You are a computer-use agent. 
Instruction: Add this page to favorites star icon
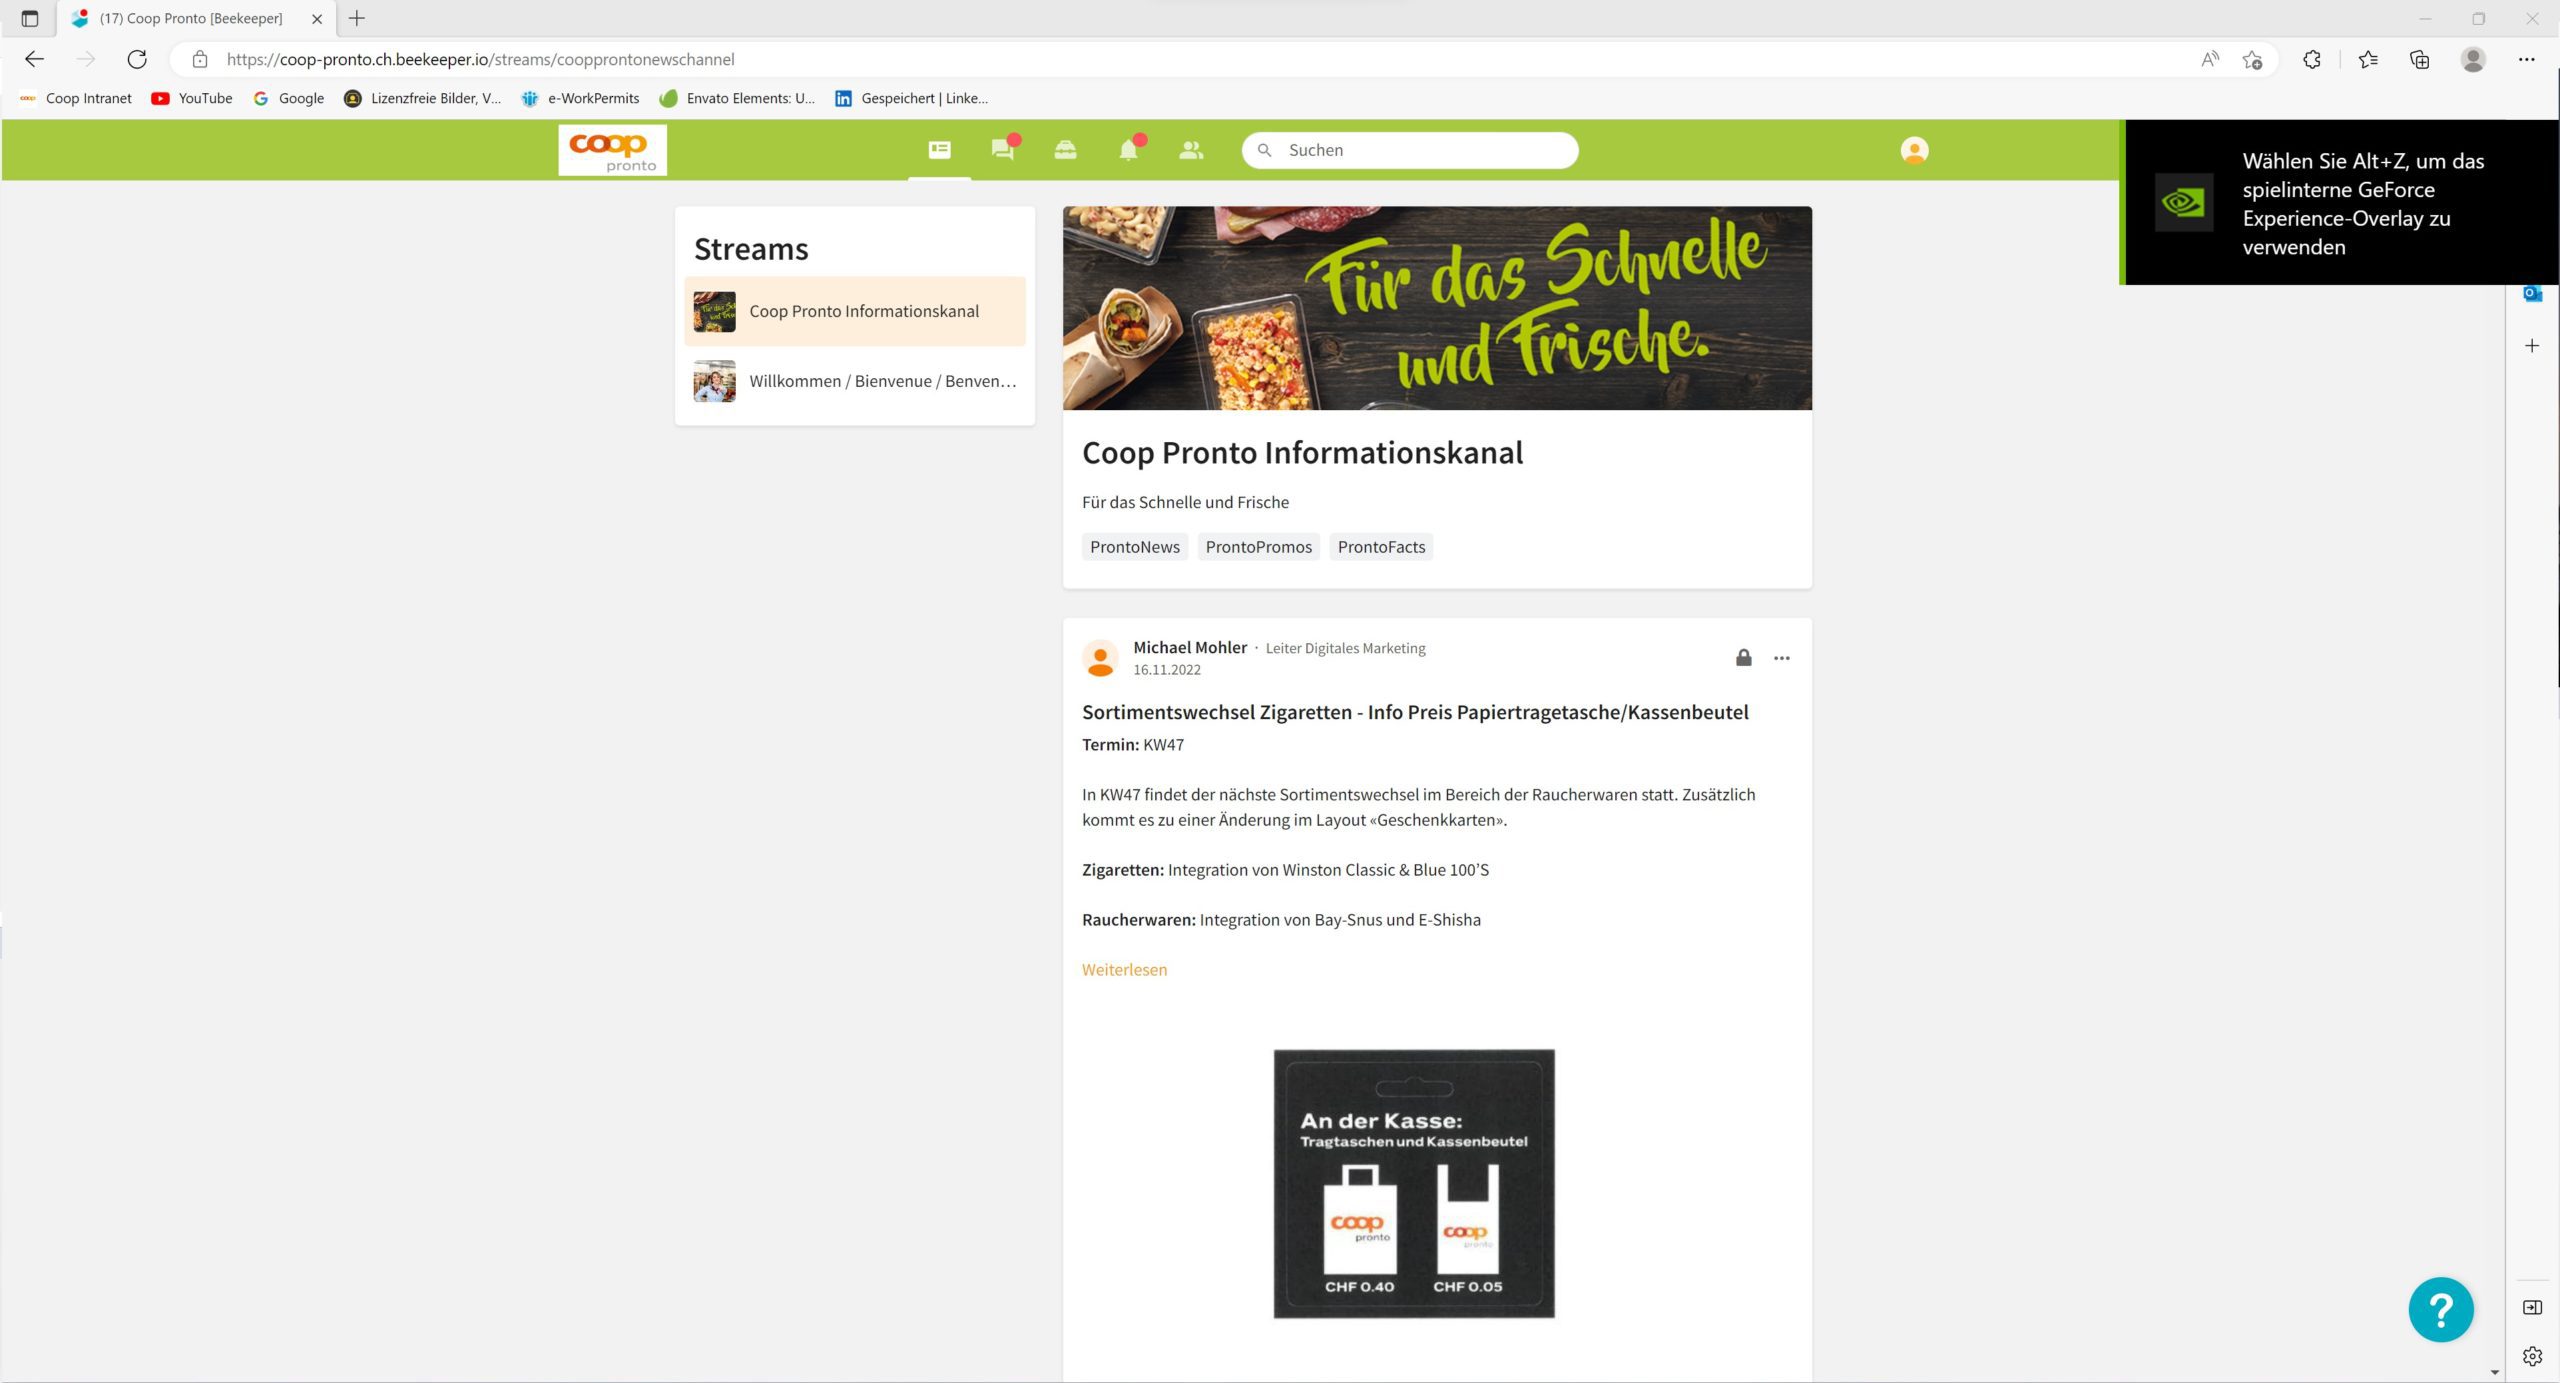tap(2252, 59)
